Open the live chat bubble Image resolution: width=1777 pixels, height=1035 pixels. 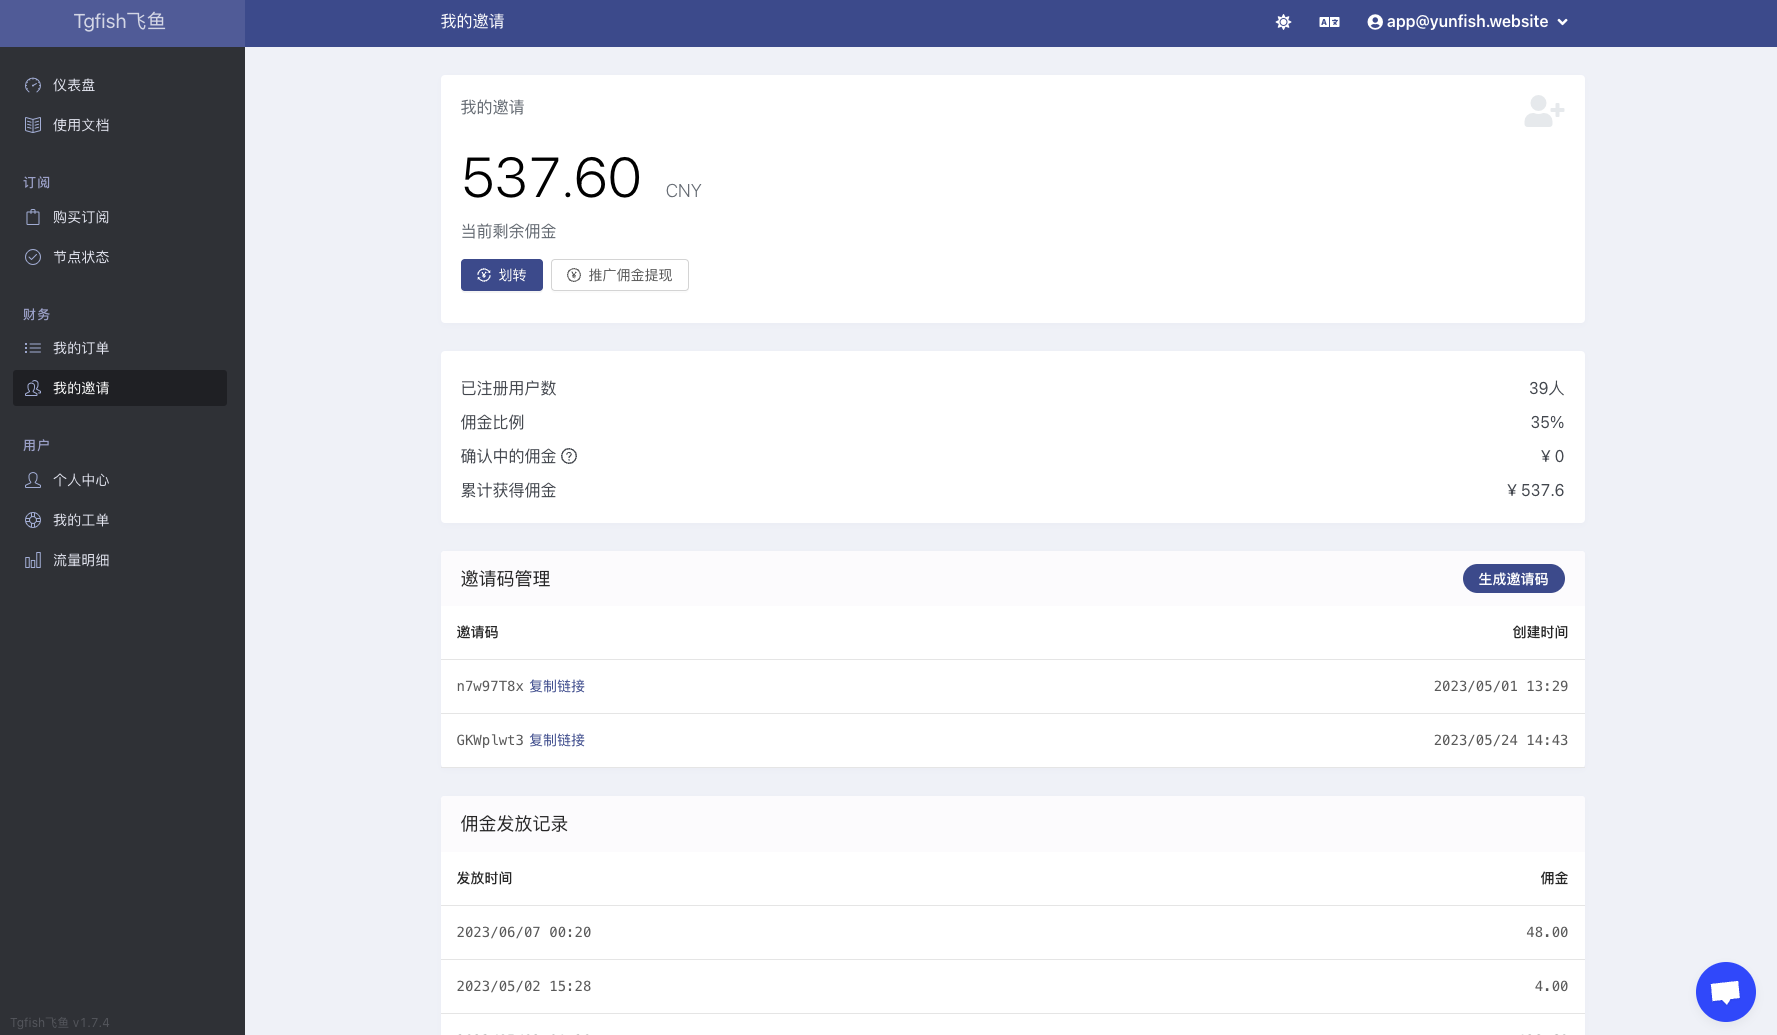coord(1725,991)
